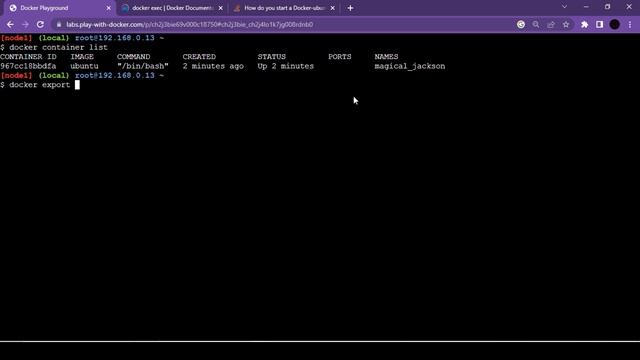Open the Chrome three-dot menu

[x=630, y=24]
